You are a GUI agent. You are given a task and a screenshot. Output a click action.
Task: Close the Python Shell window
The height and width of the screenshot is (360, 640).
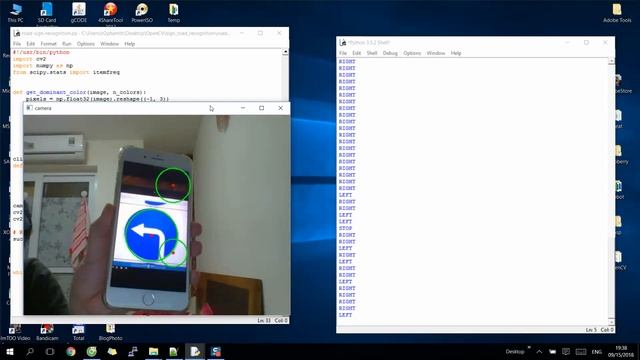point(605,42)
